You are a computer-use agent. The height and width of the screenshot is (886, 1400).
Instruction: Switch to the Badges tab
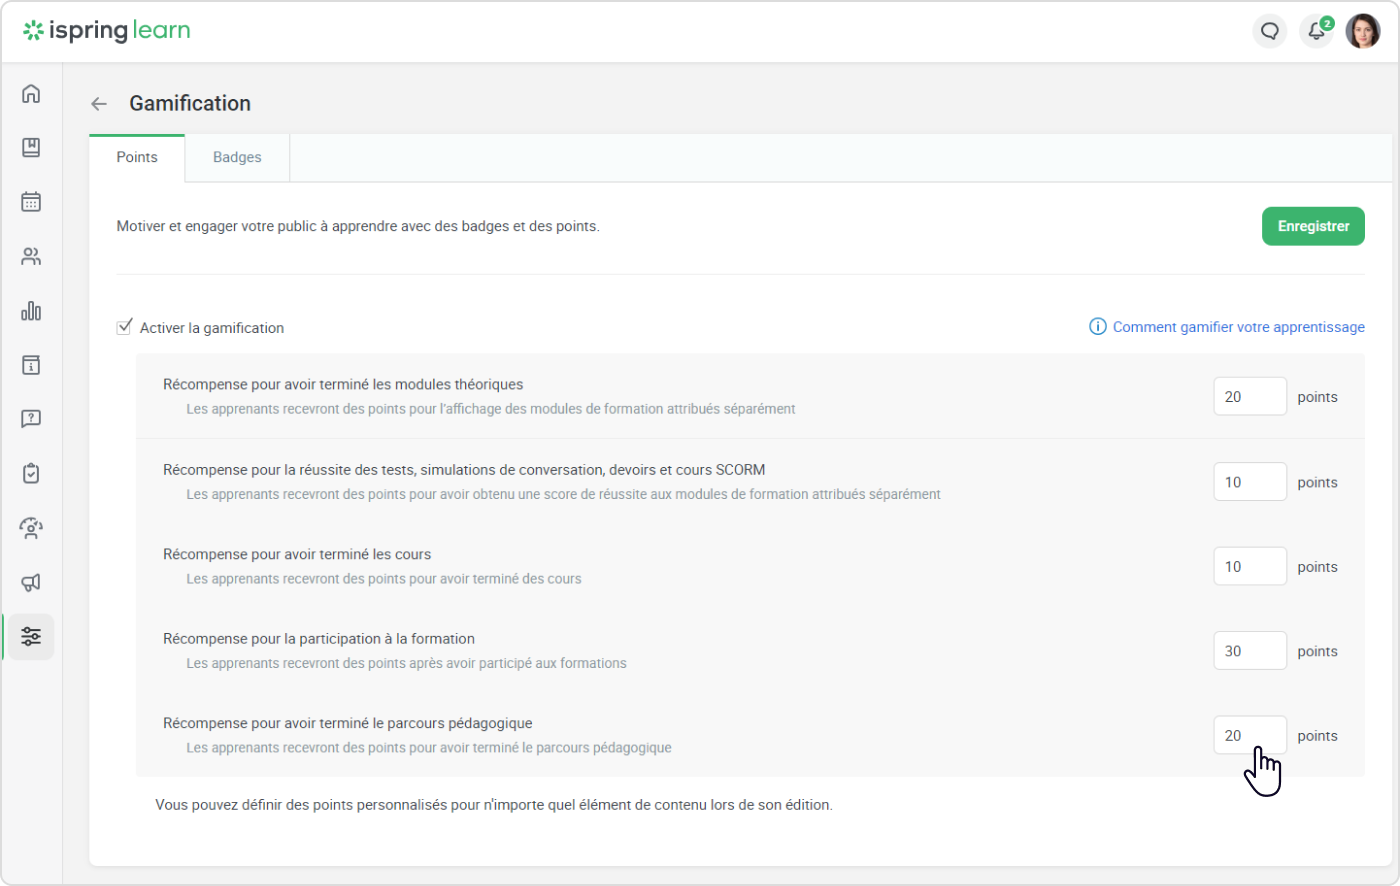click(x=237, y=157)
